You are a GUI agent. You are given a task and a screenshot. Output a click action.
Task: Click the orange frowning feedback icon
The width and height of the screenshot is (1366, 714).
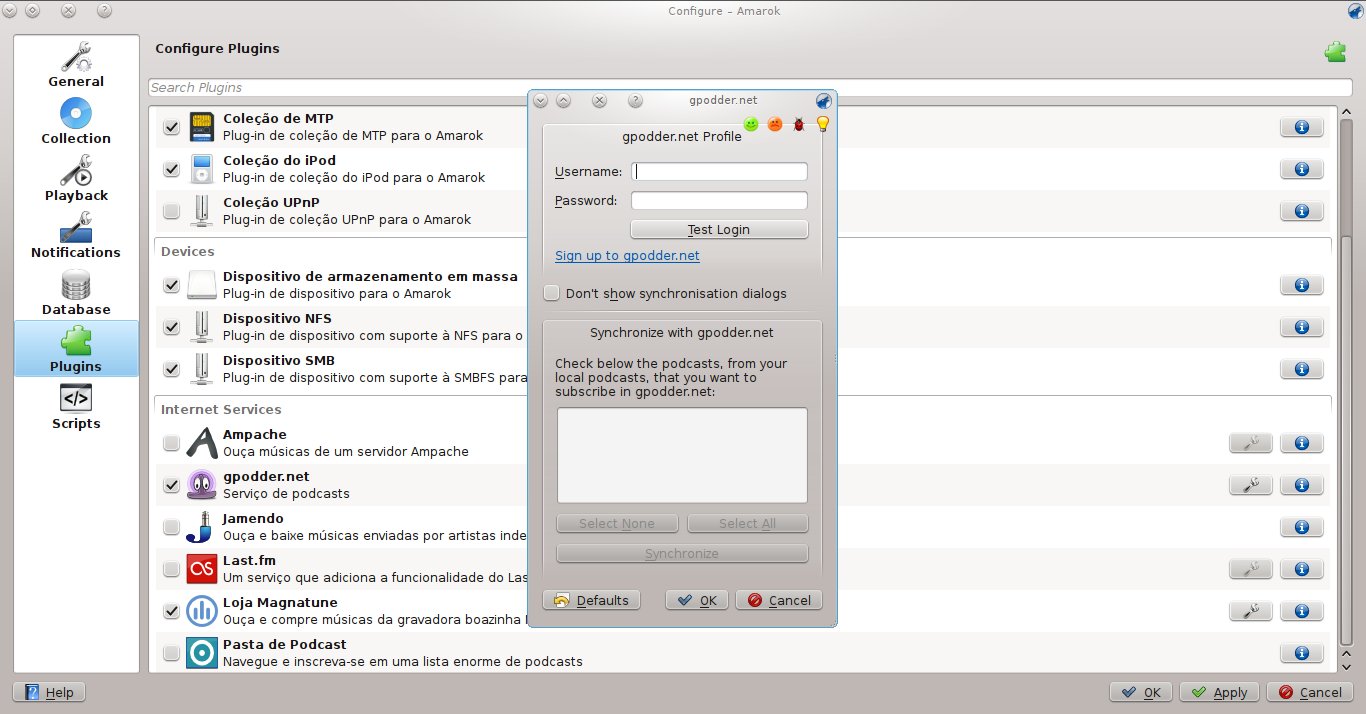(x=775, y=124)
